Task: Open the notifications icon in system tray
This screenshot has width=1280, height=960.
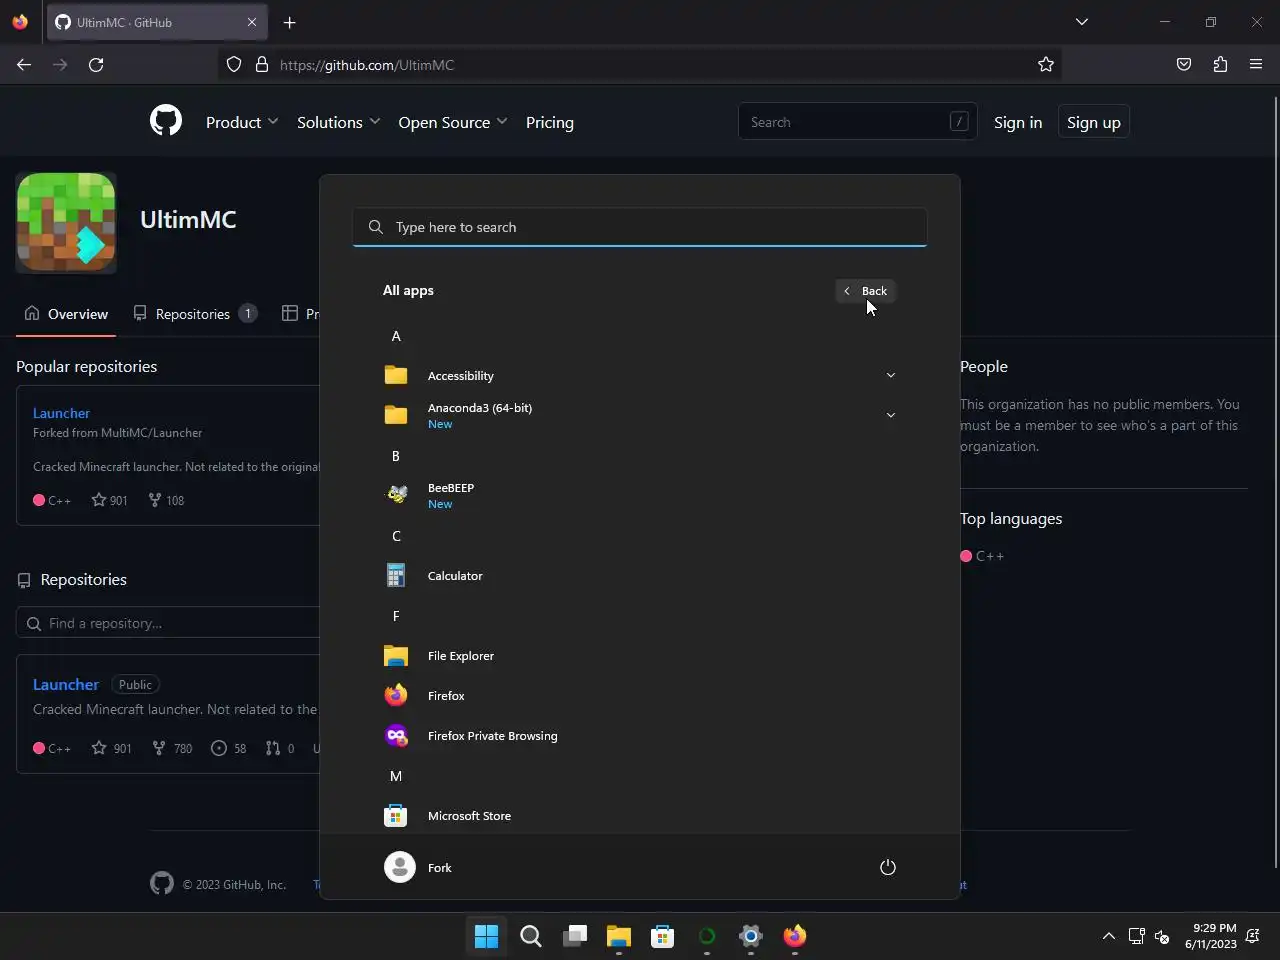Action: 1253,936
